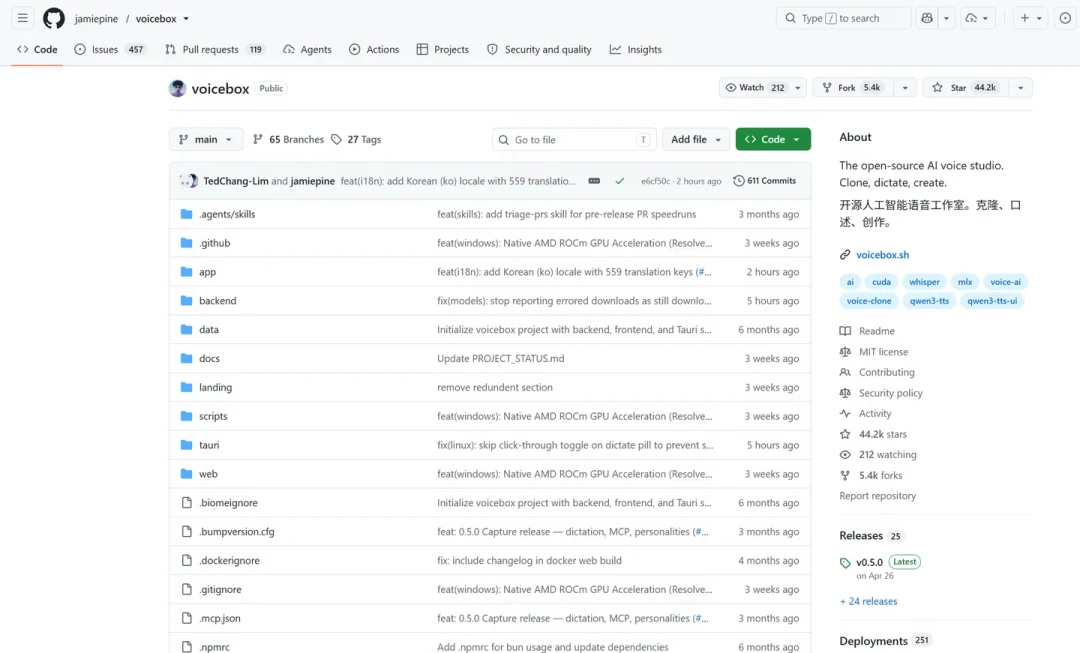1080x653 pixels.
Task: Open the Insights tab
Action: pyautogui.click(x=636, y=50)
